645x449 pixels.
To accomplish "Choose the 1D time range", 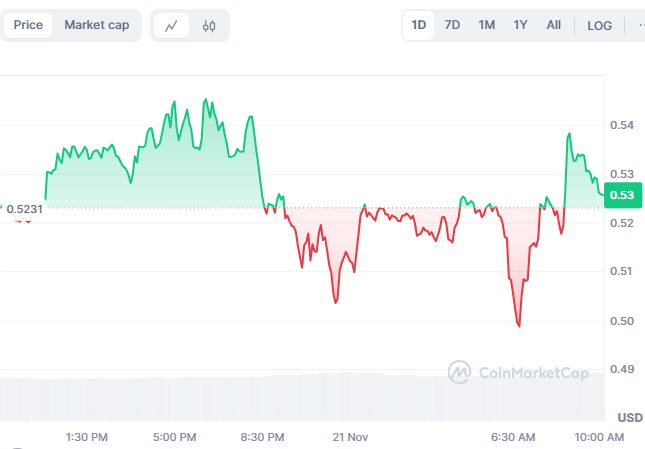I will tap(419, 25).
